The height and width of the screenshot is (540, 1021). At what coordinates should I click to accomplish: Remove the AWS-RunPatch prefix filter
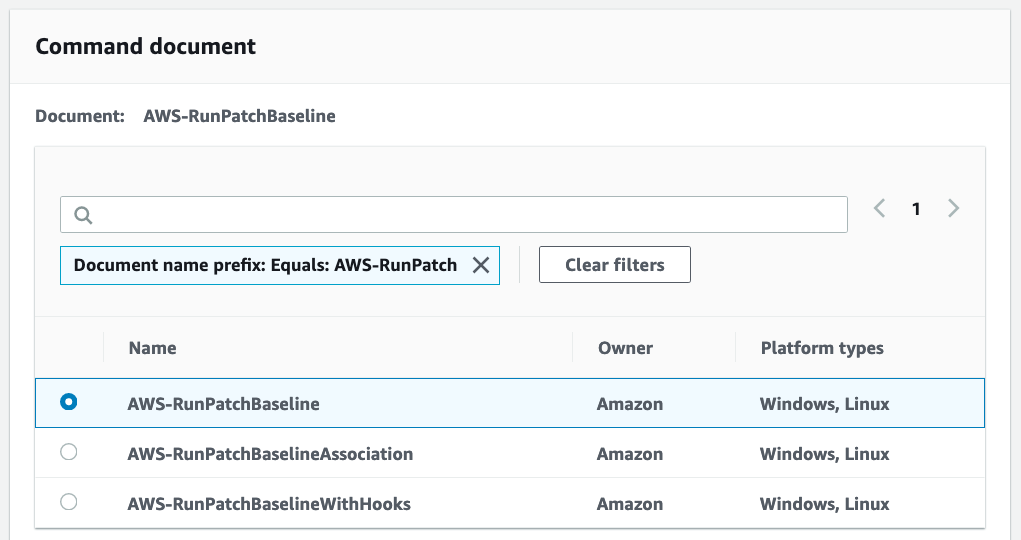(481, 265)
